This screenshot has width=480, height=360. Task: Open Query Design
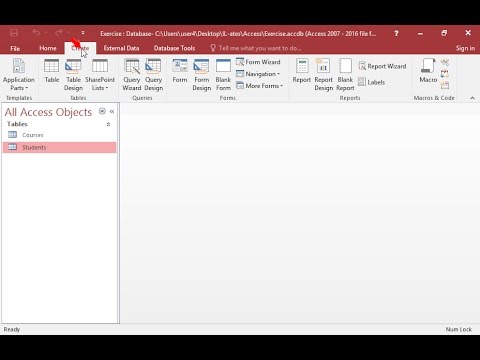point(153,75)
